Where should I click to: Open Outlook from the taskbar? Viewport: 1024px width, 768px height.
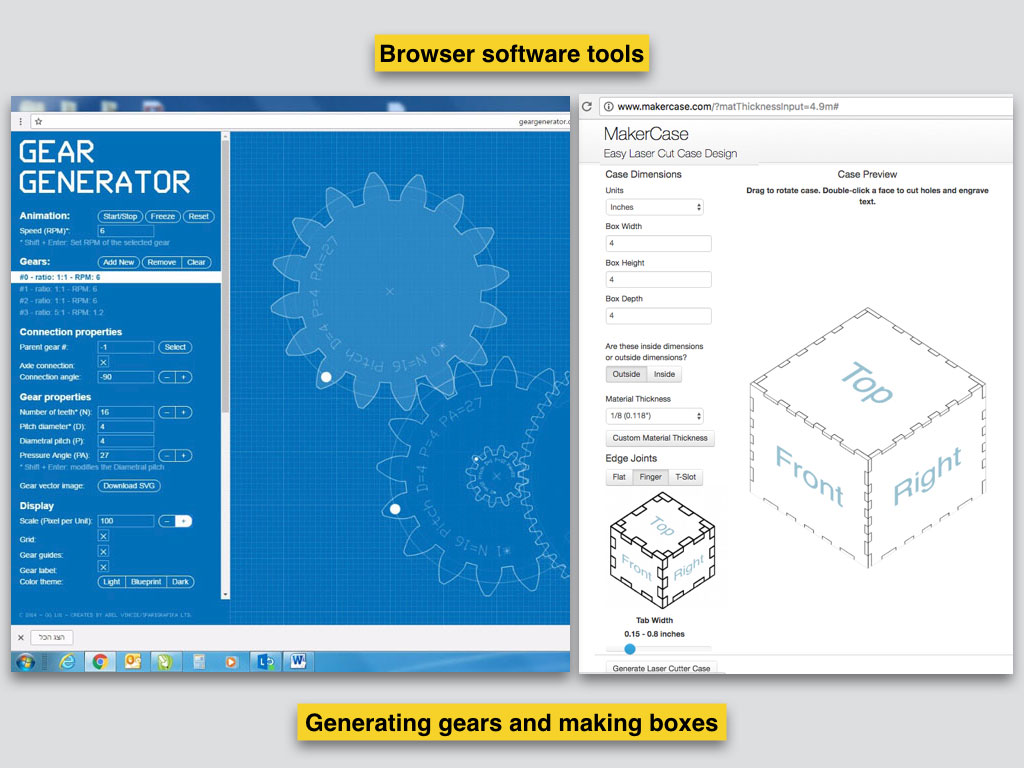click(133, 662)
